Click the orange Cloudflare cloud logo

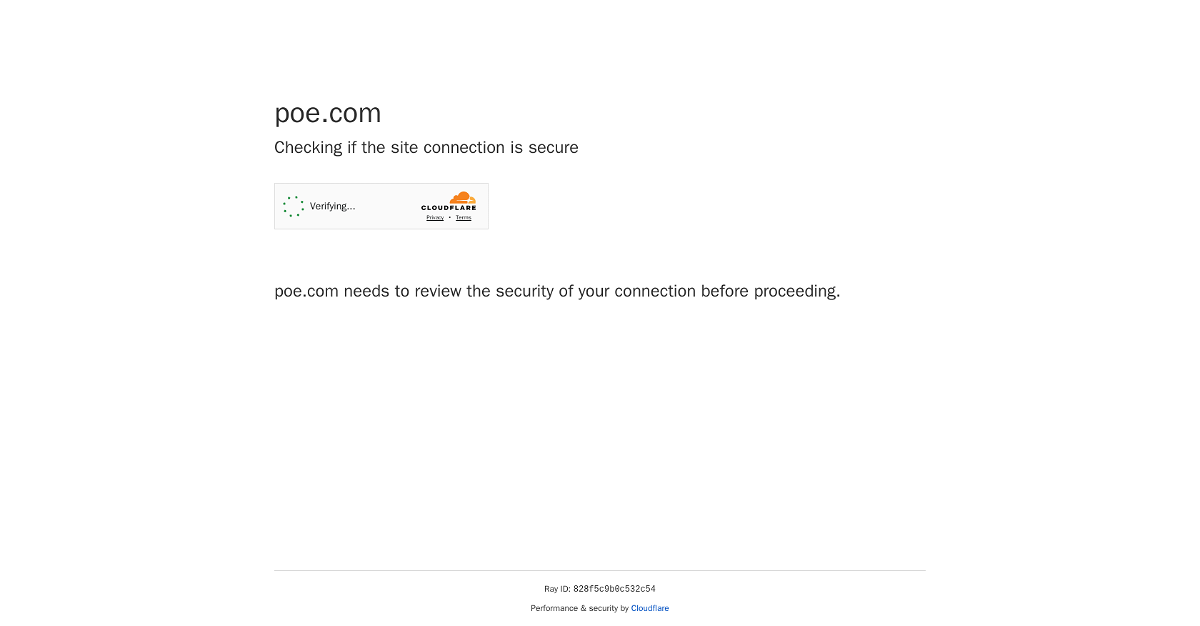[x=462, y=198]
